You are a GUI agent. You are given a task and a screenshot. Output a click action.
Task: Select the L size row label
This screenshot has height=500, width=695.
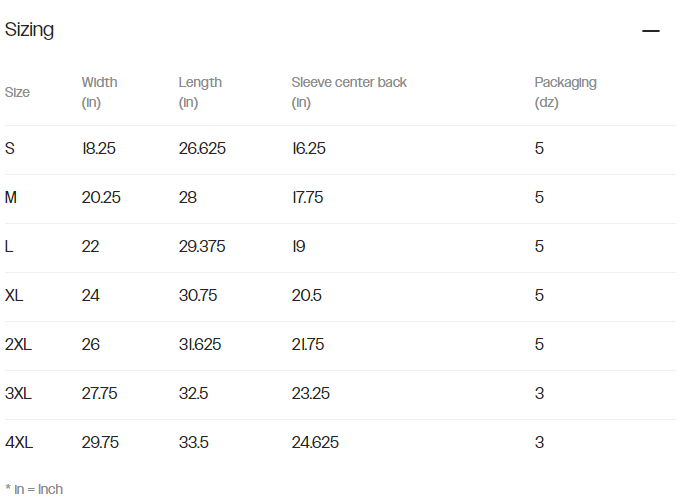[x=9, y=247]
